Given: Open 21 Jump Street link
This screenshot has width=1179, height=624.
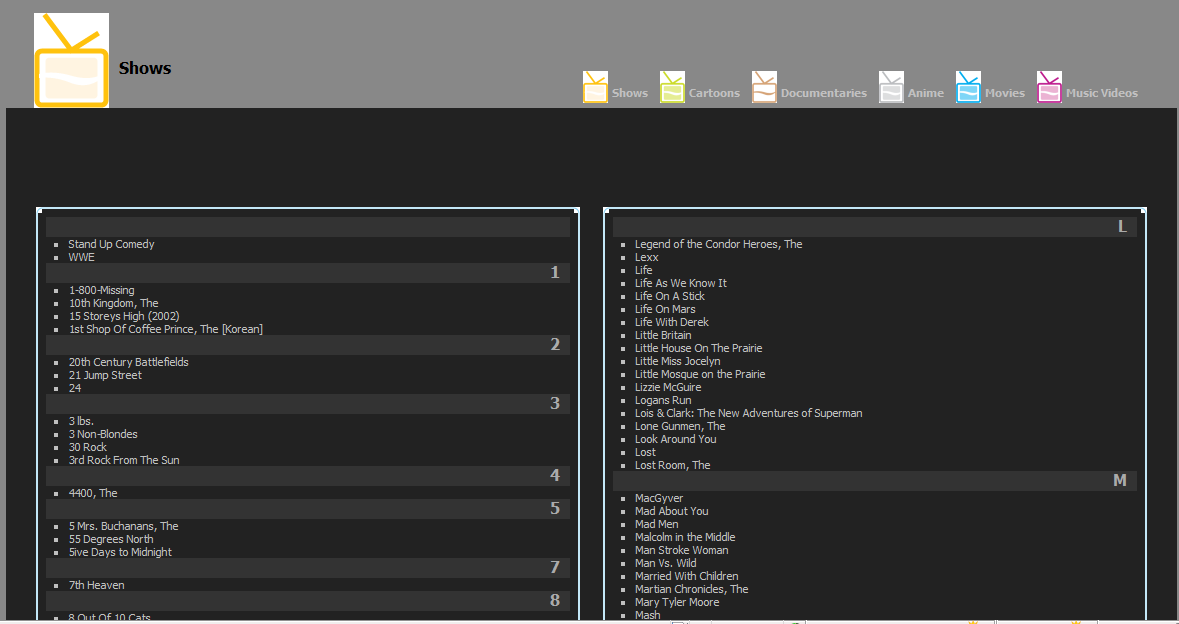Looking at the screenshot, I should coord(105,375).
